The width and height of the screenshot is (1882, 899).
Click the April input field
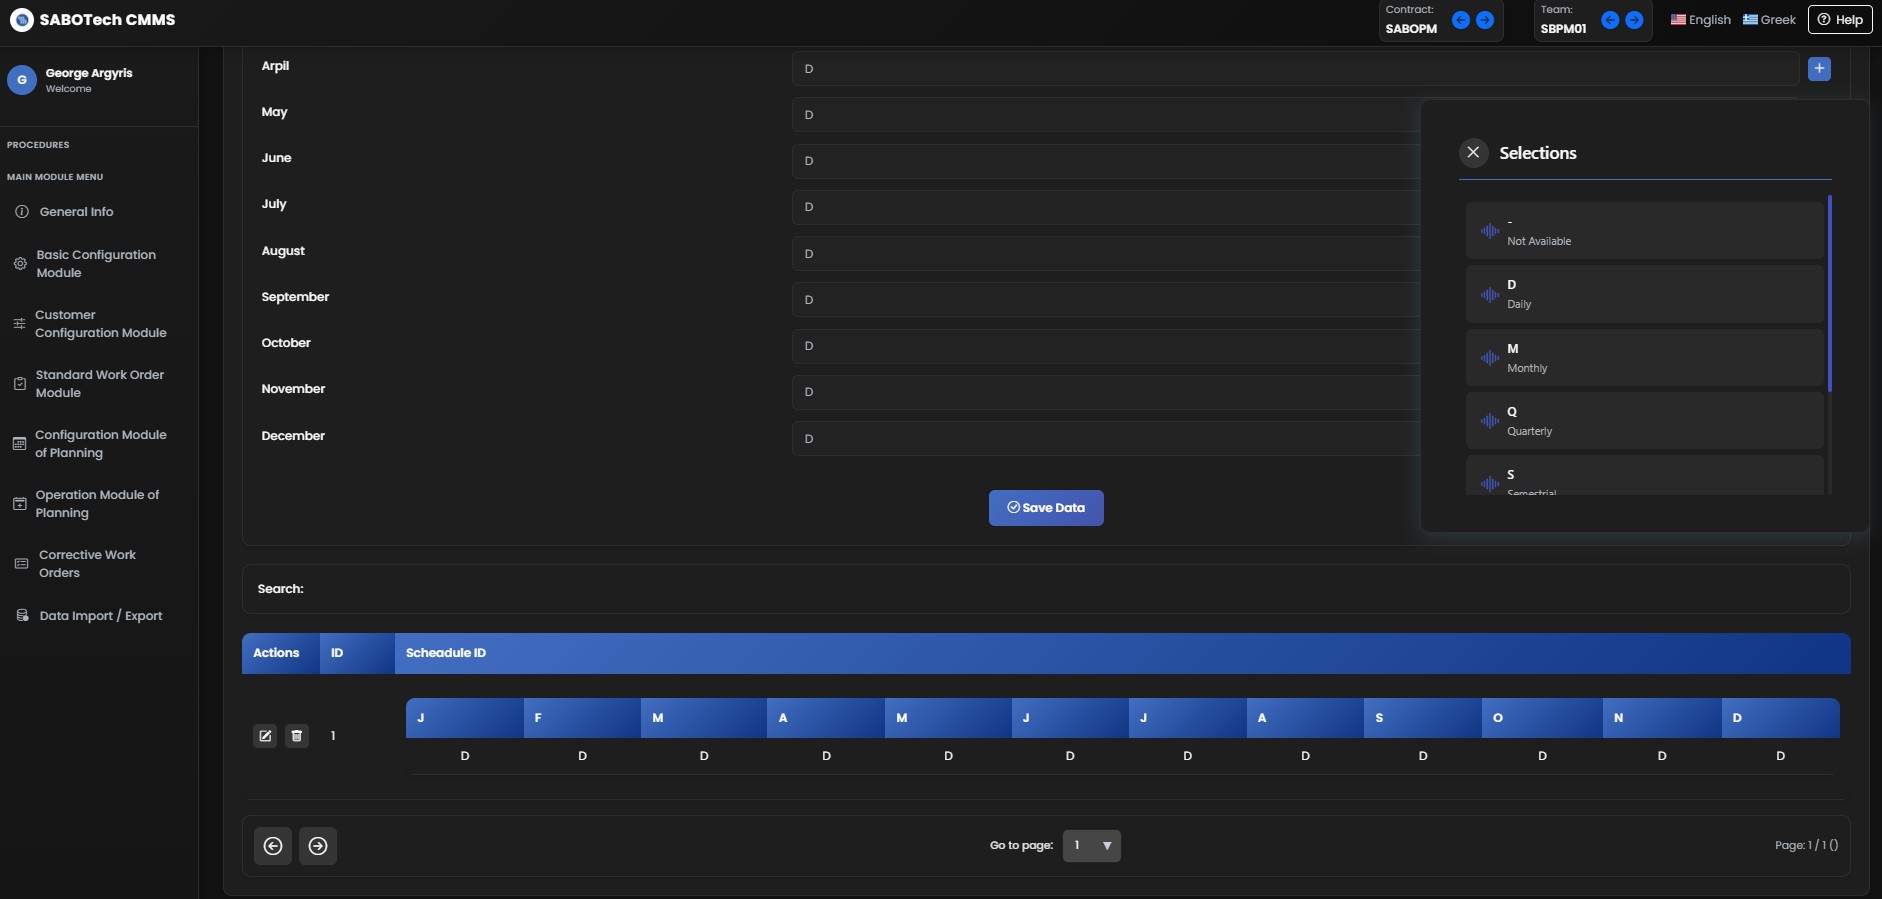[x=1296, y=69]
